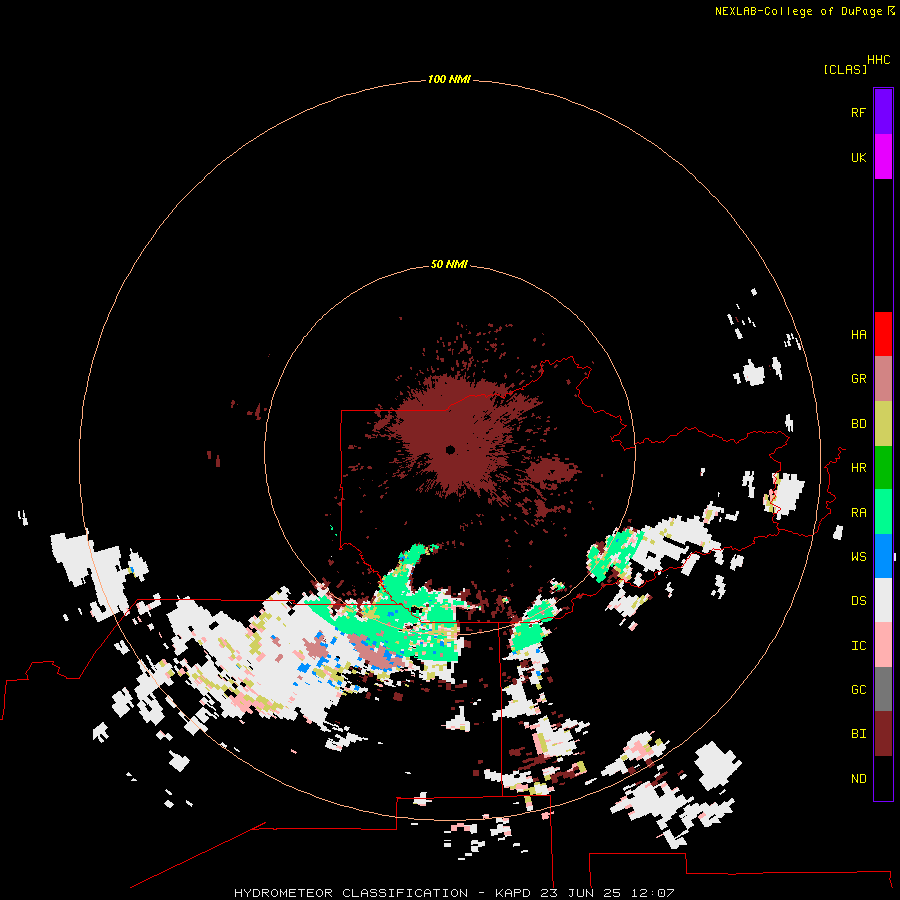The width and height of the screenshot is (900, 900).
Task: Click the UK magenta legend swatch
Action: (883, 157)
